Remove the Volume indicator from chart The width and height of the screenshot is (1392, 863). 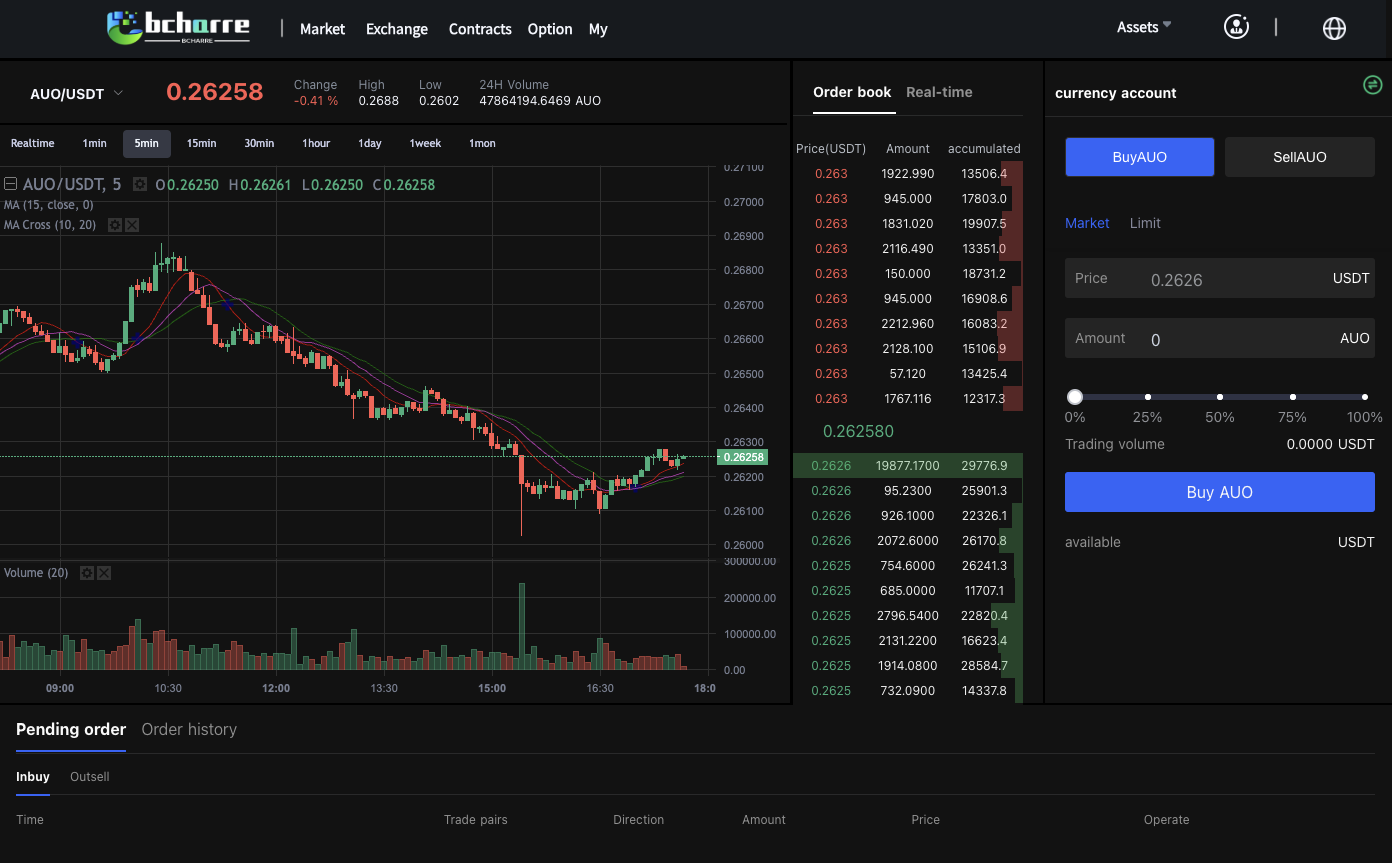[104, 573]
